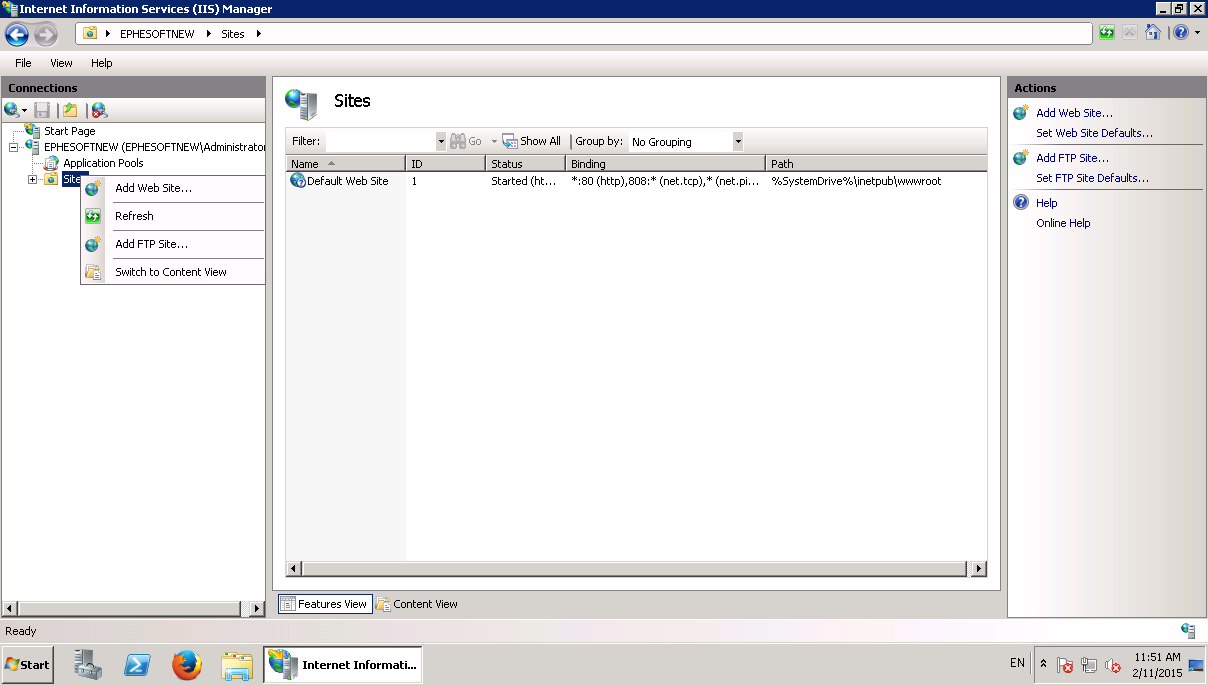This screenshot has height=686, width=1208.
Task: Click the *:80 (http) binding cell
Action: (665, 181)
